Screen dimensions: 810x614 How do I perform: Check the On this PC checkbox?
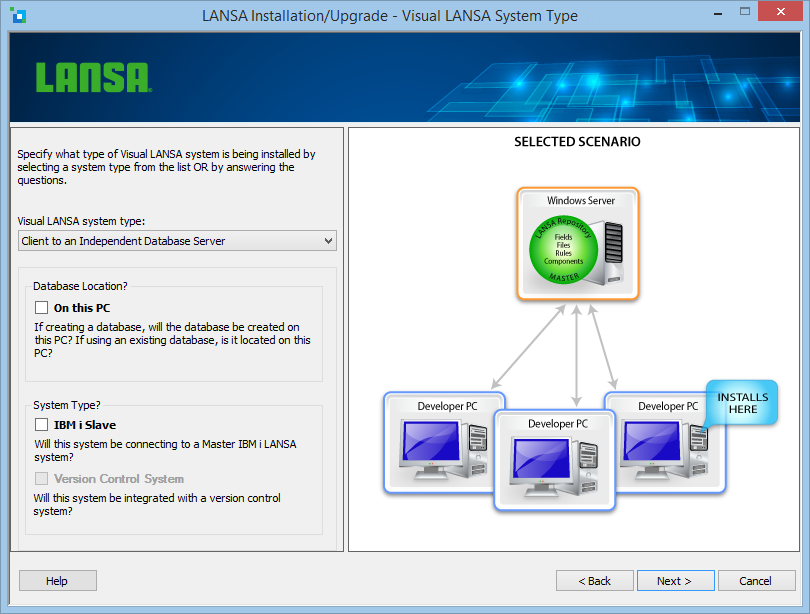pos(41,308)
